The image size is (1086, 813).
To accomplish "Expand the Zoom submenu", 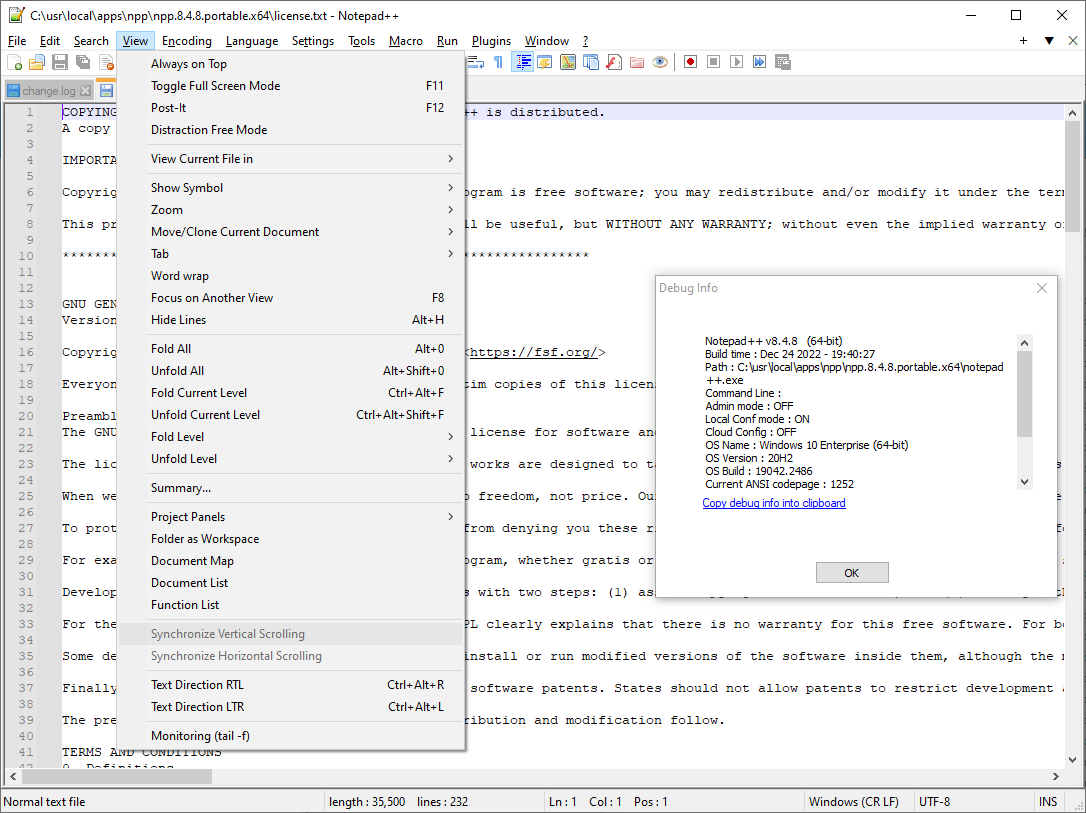I will 291,210.
